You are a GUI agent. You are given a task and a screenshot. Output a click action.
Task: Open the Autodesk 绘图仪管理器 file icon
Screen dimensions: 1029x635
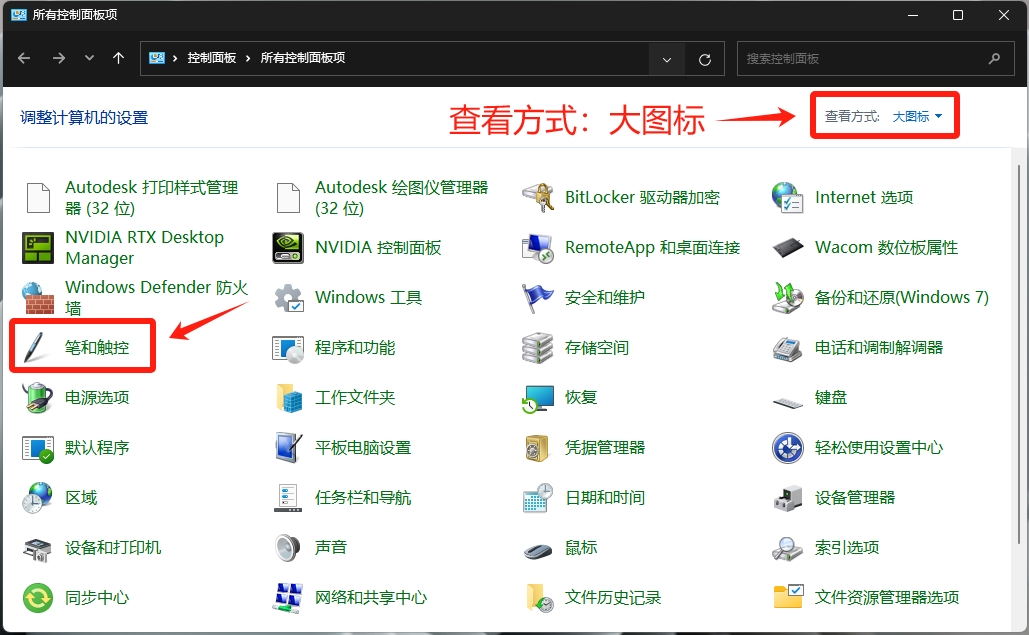coord(288,197)
